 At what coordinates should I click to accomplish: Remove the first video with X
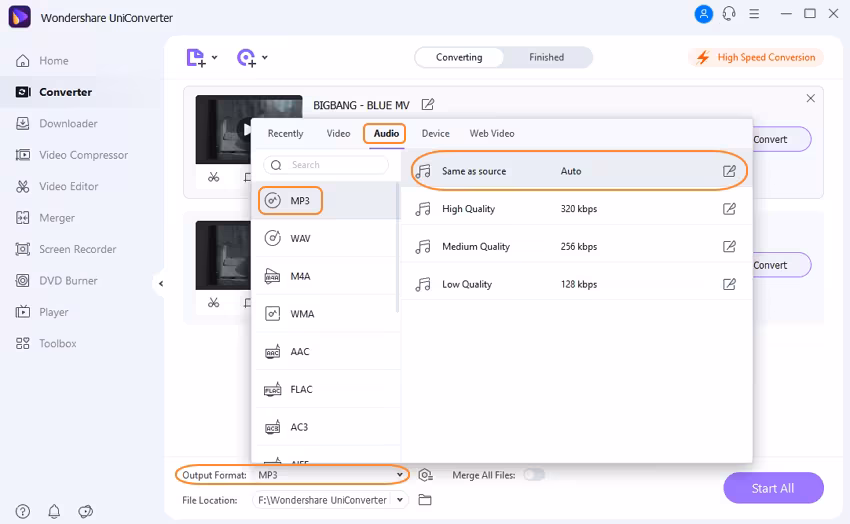pyautogui.click(x=810, y=99)
